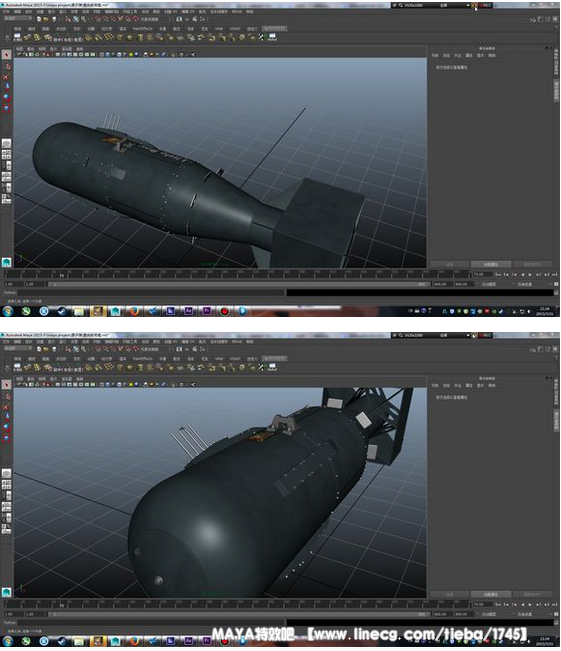
Task: Open the menu set dropdown in lower Maya window
Action: coord(18,349)
